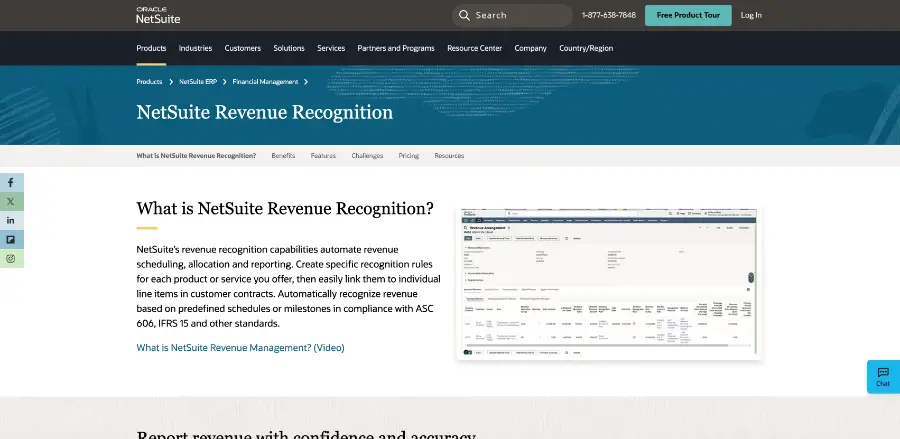Click the Search input field
The height and width of the screenshot is (439, 900).
click(x=512, y=15)
